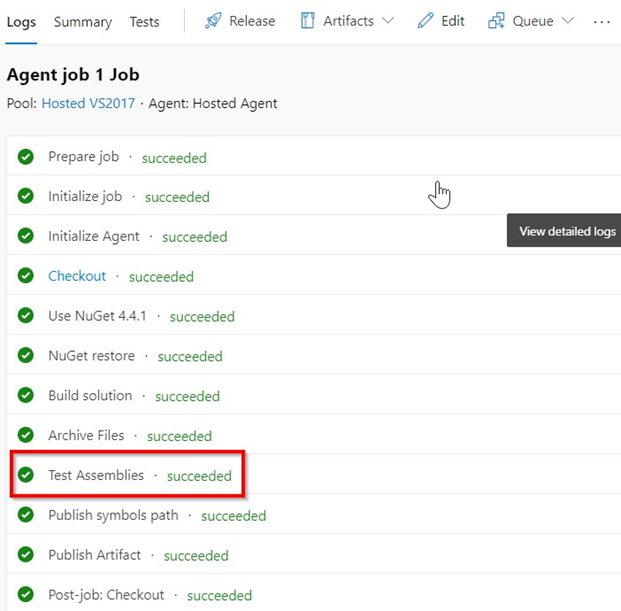Click the Artifacts package icon
621x611 pixels.
coord(308,21)
